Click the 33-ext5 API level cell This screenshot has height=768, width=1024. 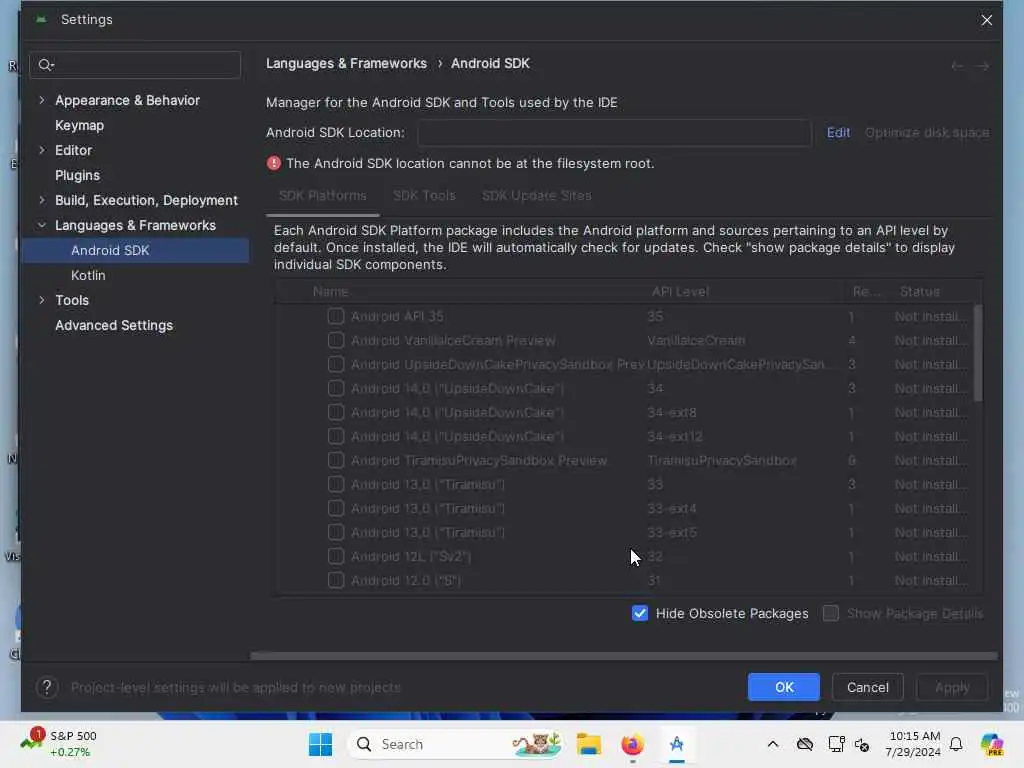[671, 532]
